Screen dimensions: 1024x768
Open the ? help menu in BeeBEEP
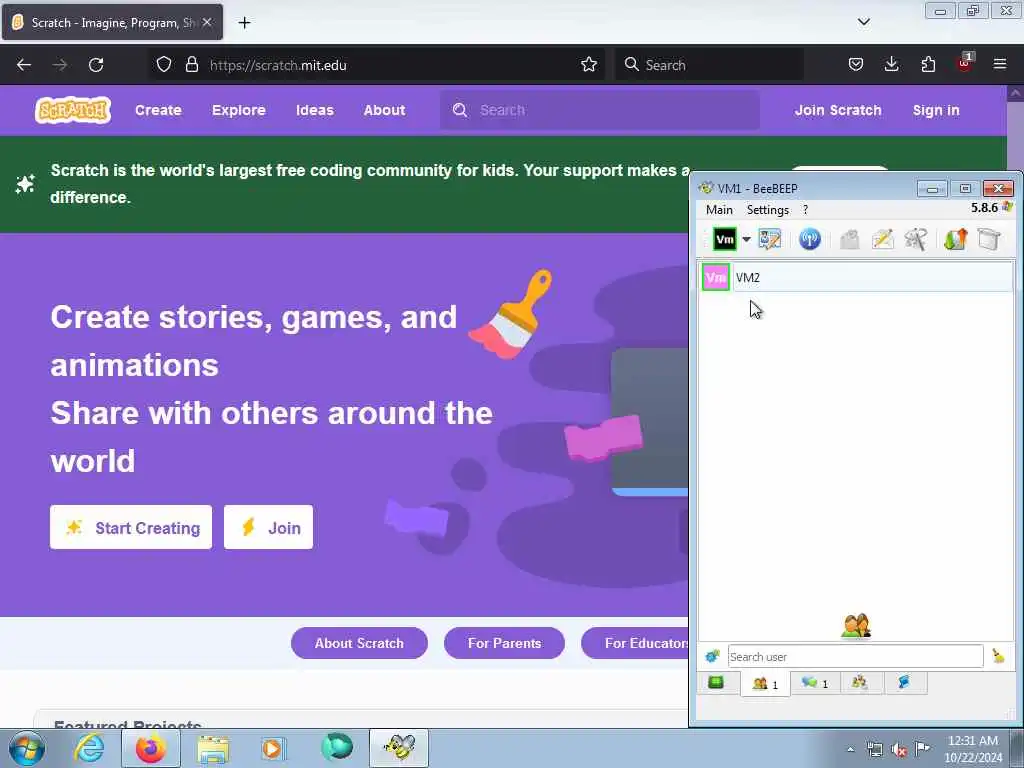[805, 210]
